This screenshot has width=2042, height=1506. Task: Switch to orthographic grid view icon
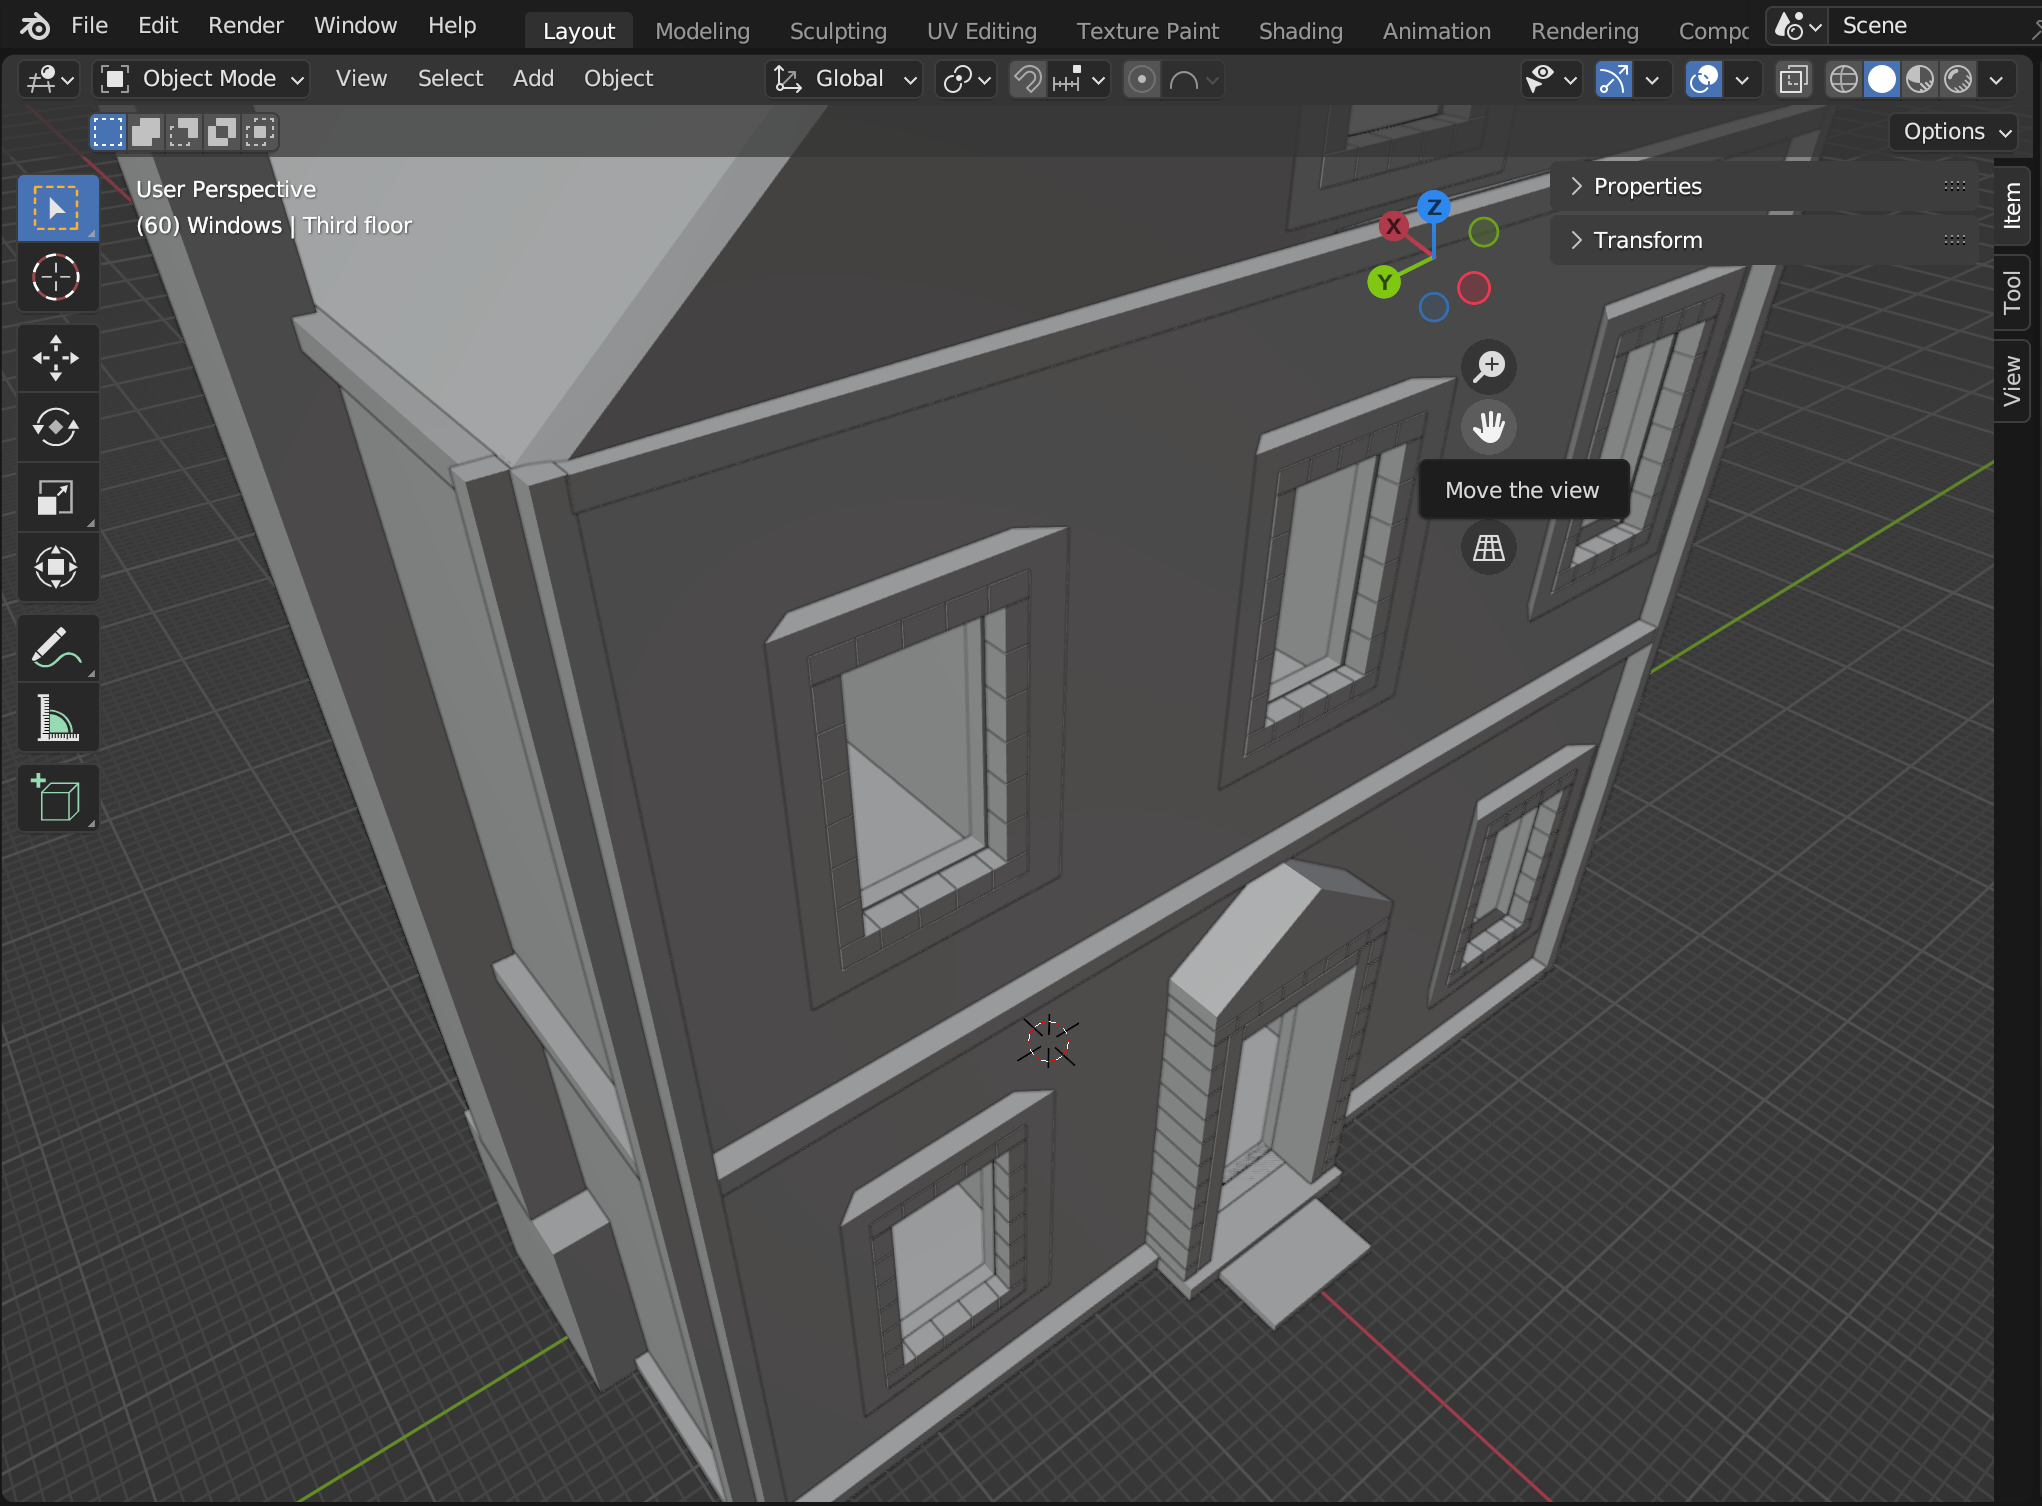point(1489,548)
